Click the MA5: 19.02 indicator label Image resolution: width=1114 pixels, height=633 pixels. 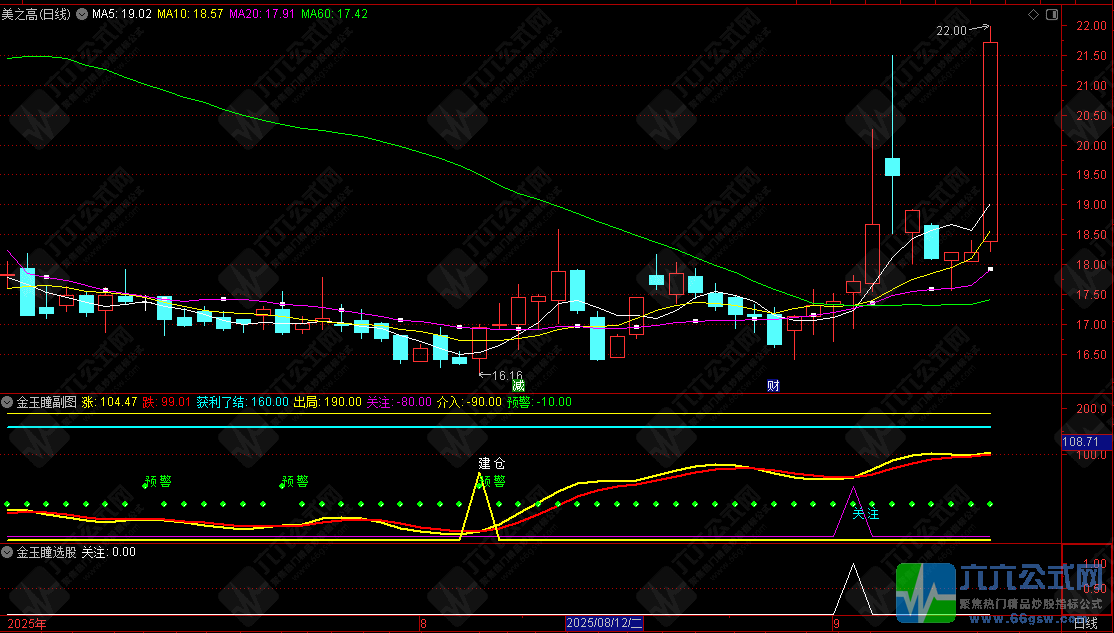(x=121, y=13)
